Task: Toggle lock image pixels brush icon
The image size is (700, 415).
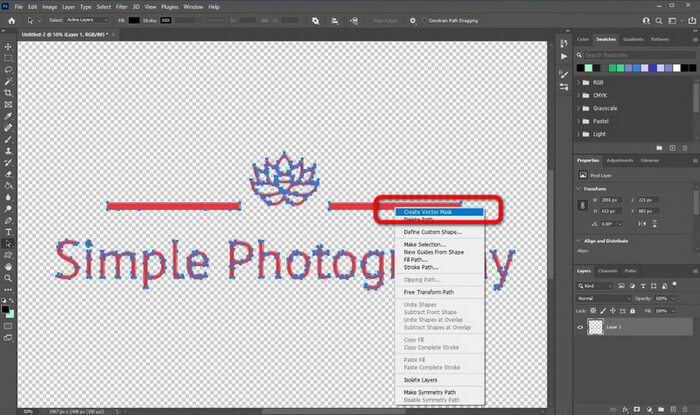Action: click(x=603, y=311)
